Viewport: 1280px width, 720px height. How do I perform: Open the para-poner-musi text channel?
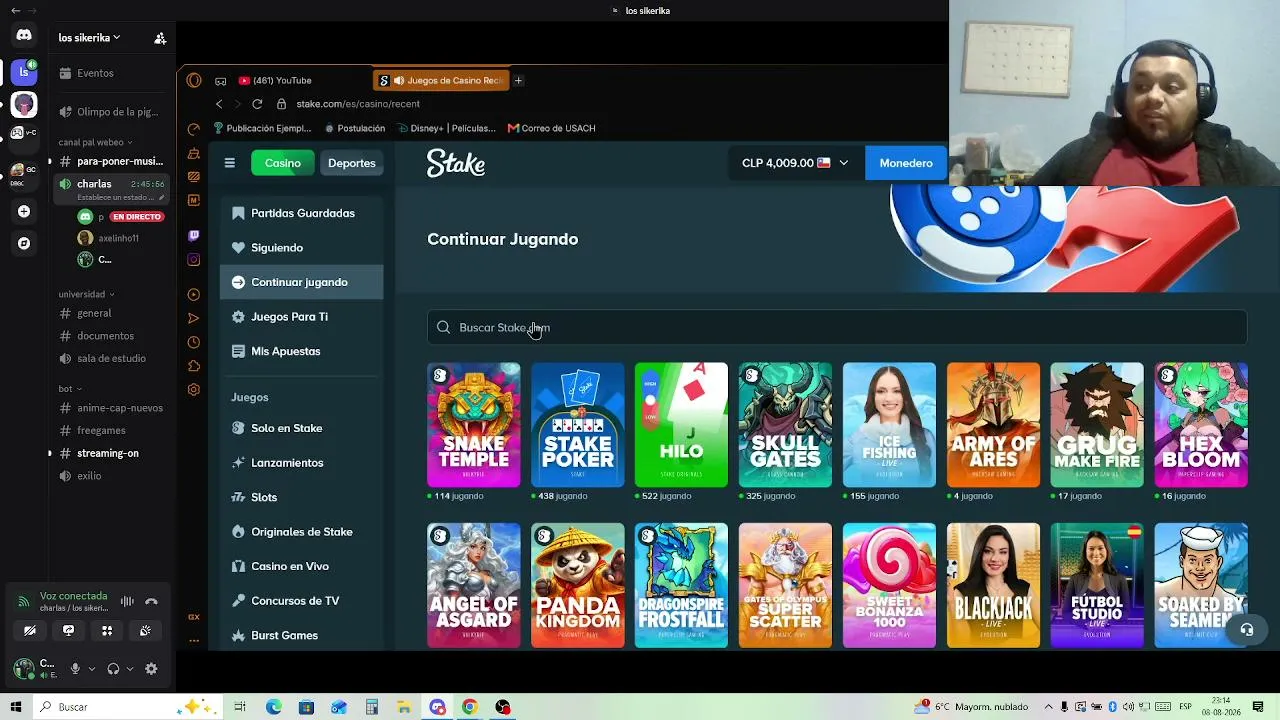110,161
